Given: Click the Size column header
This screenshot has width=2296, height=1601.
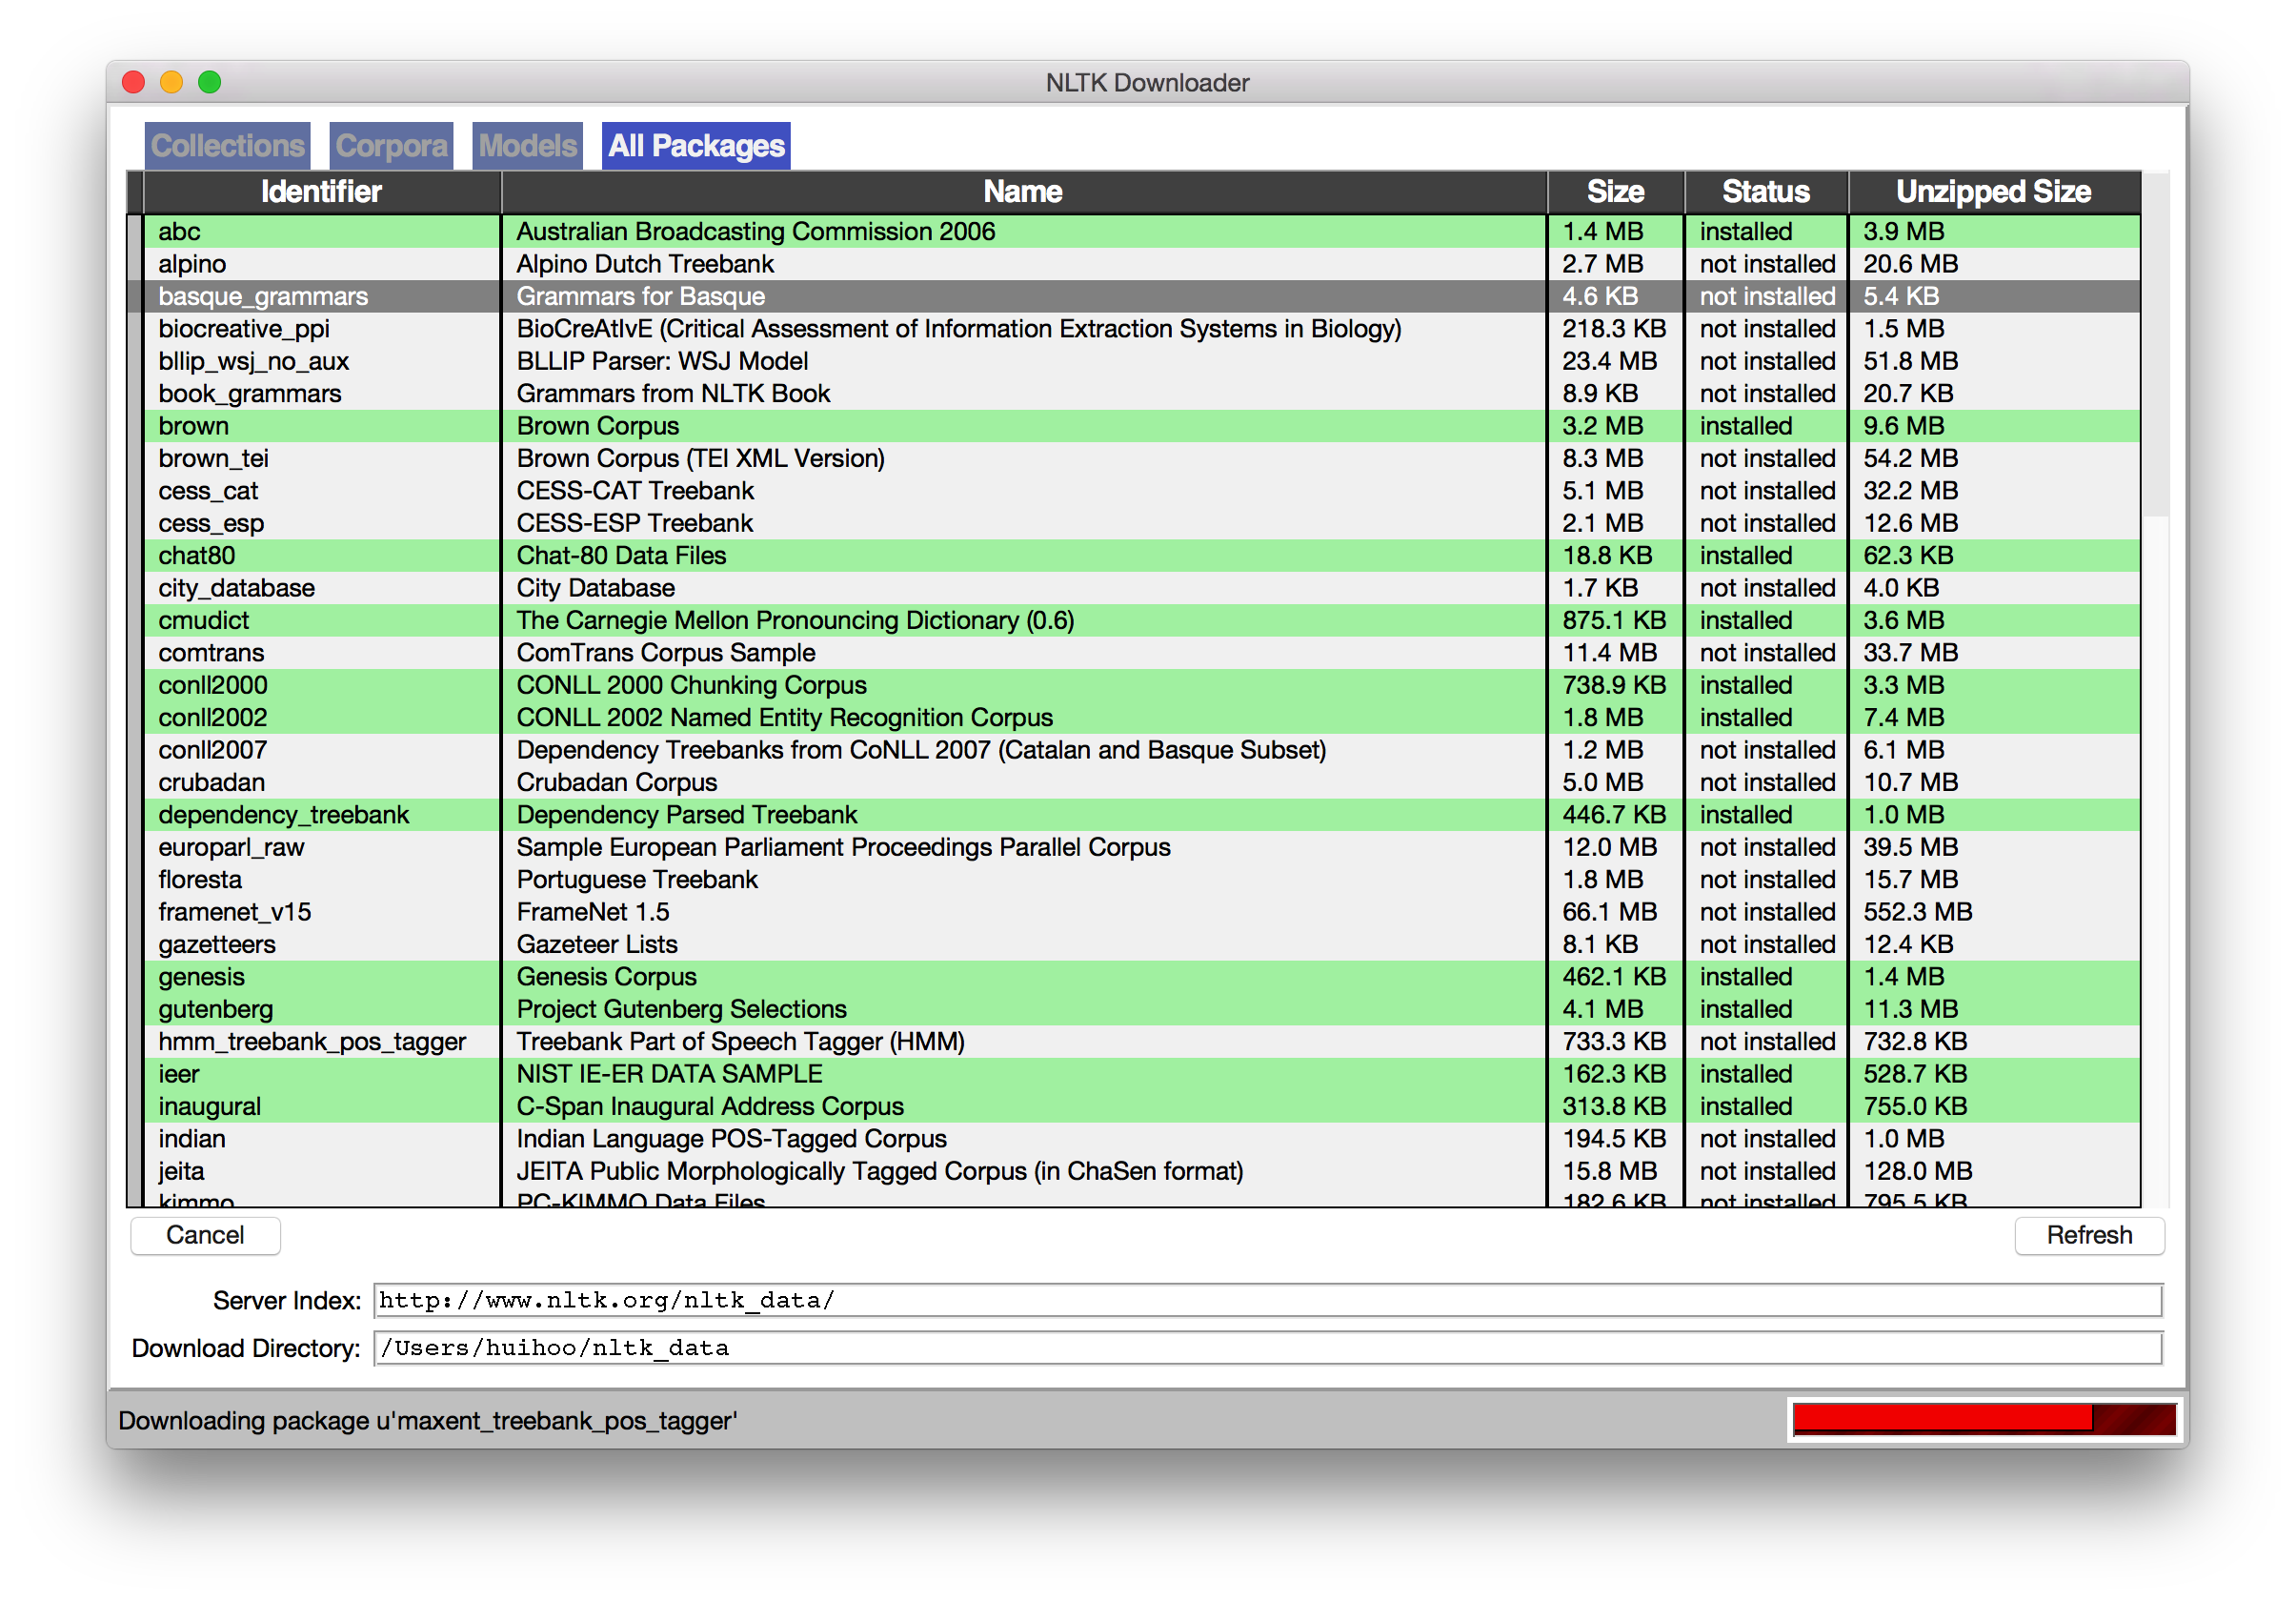Looking at the screenshot, I should tap(1614, 192).
